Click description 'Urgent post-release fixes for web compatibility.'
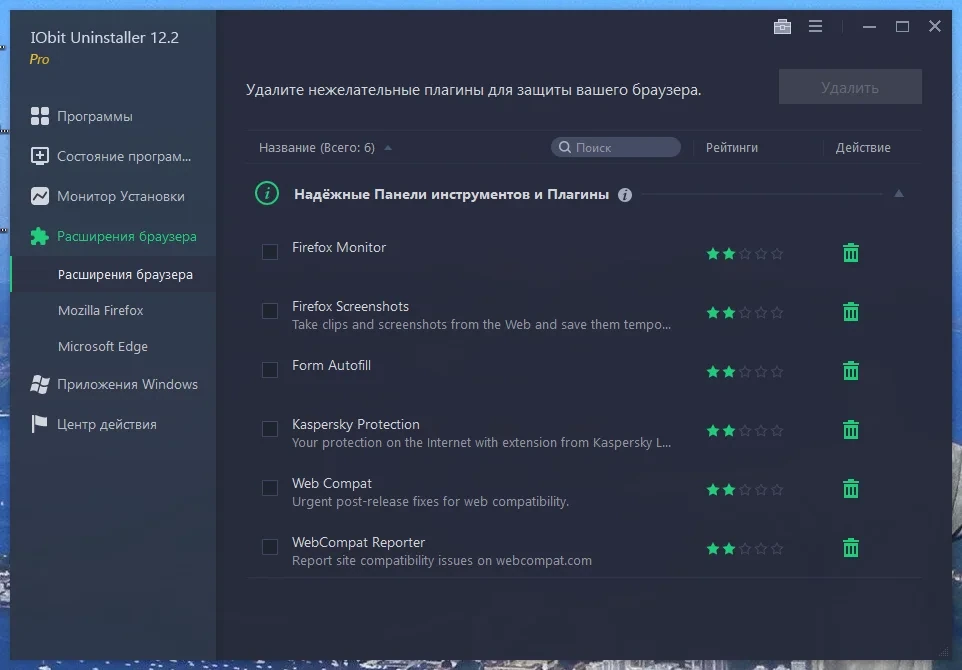 pos(430,502)
